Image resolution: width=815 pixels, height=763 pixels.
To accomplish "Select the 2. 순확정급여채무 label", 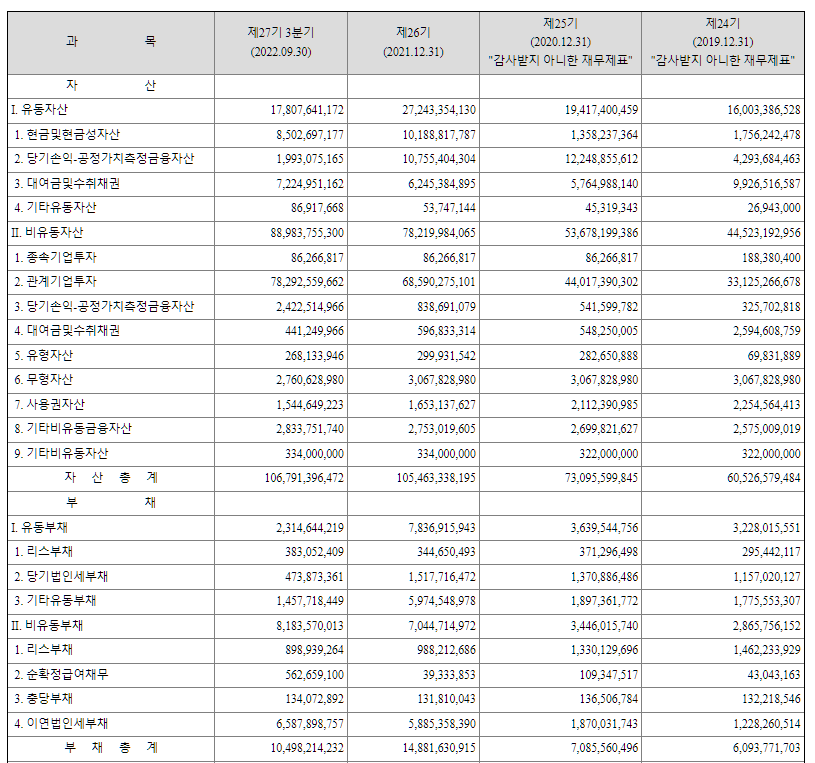I will (x=61, y=675).
